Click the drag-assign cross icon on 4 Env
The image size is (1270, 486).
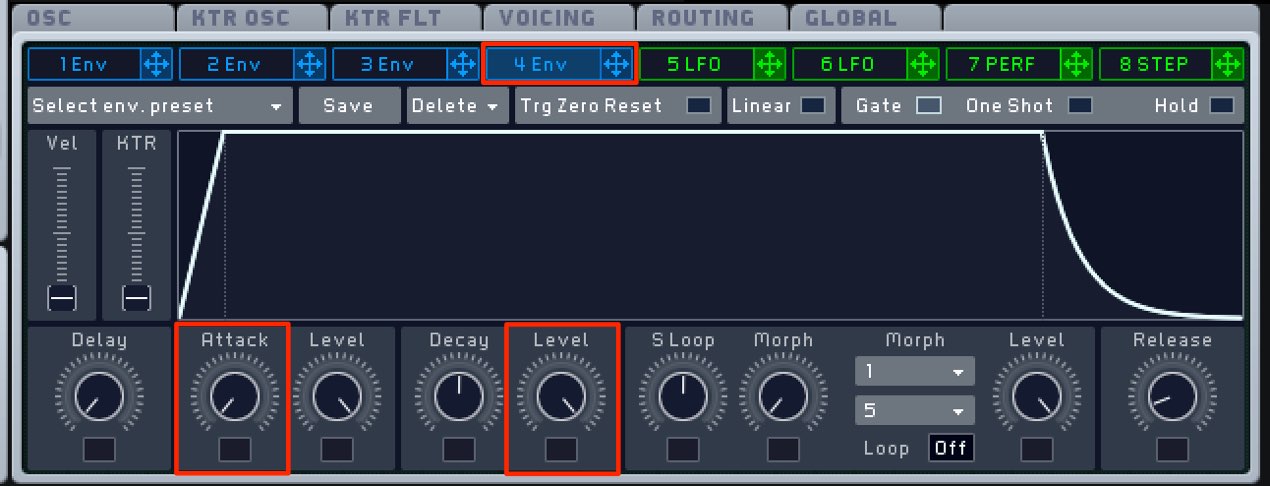tap(615, 65)
